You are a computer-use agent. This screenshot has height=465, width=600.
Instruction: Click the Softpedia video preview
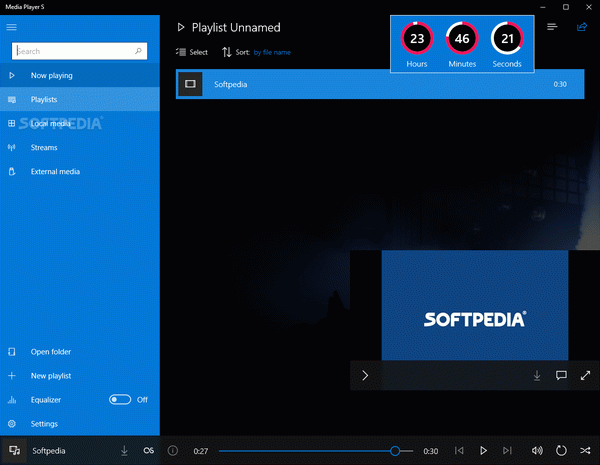(475, 305)
